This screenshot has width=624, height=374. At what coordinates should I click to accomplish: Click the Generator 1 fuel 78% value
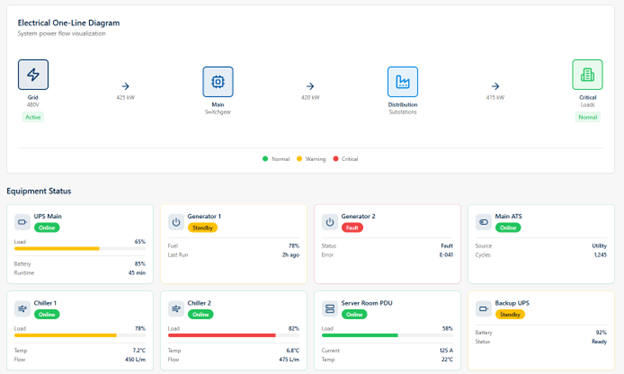294,246
